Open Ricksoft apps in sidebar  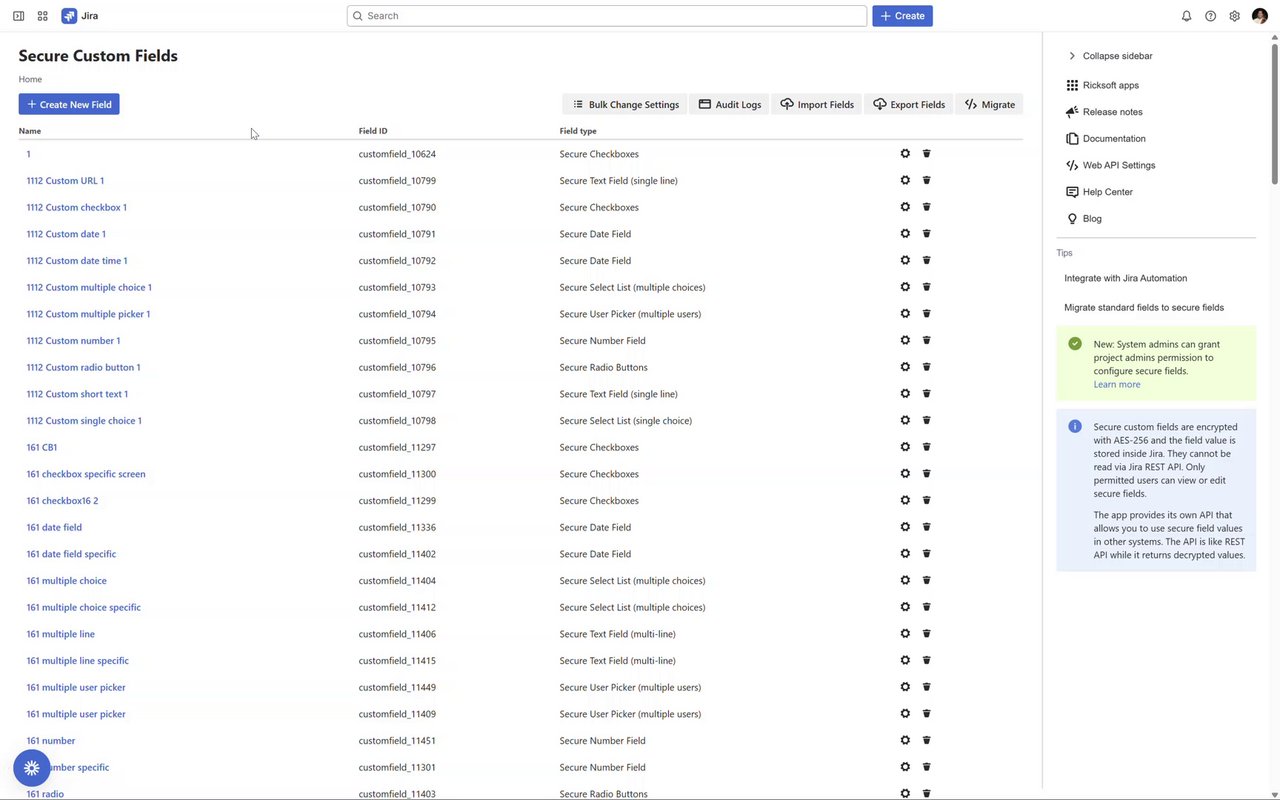(x=1110, y=85)
